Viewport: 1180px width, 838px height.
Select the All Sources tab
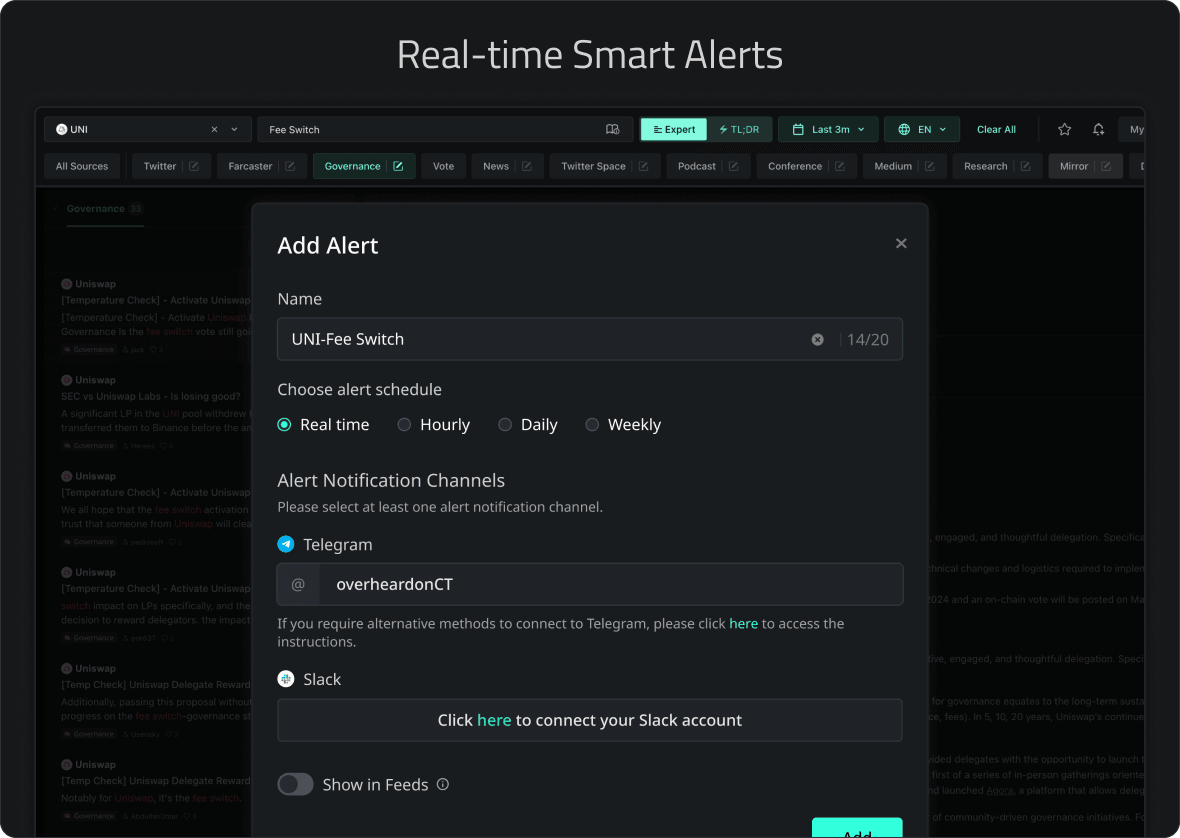click(82, 166)
